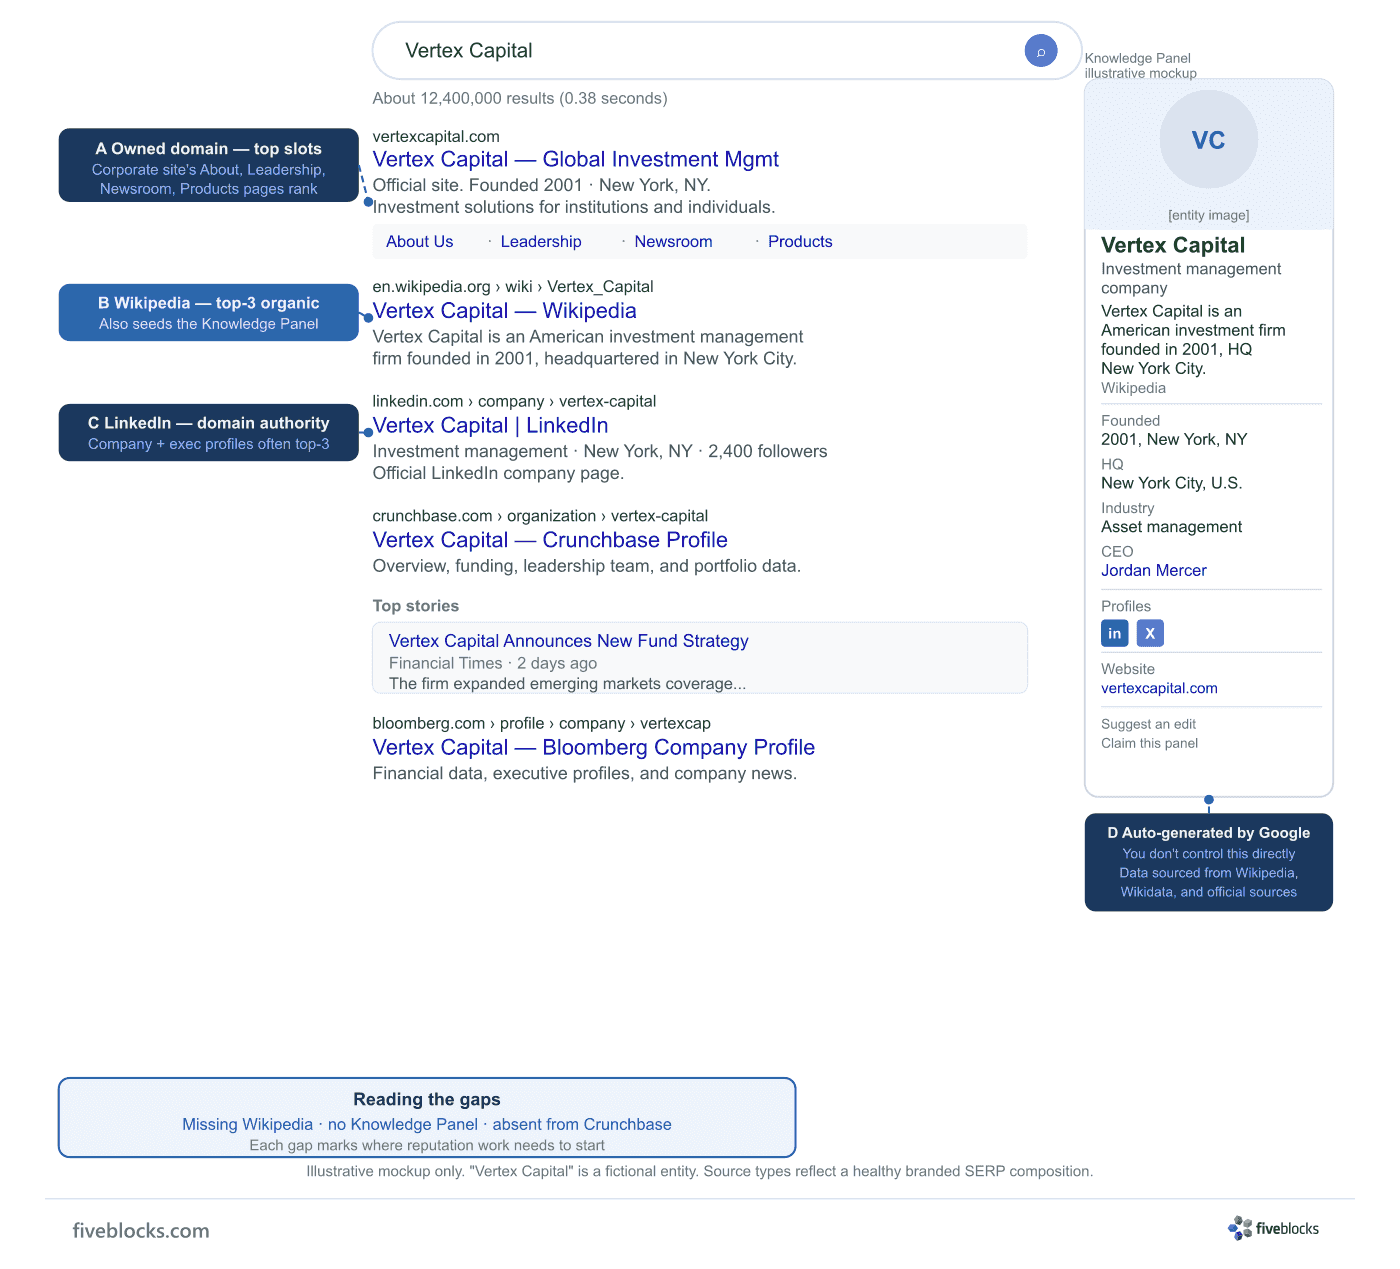This screenshot has height=1269, width=1400.
Task: Open Vertex Capital | LinkedIn result
Action: 490,425
